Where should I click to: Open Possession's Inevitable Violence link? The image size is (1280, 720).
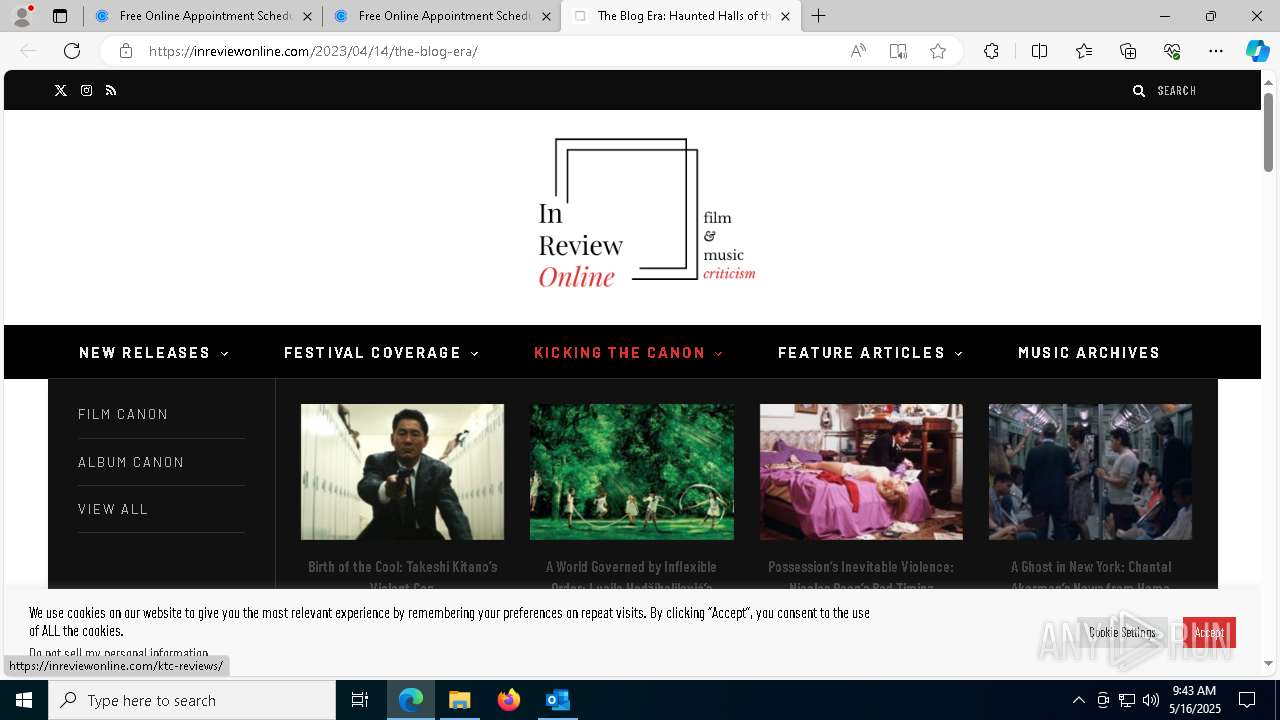861,577
